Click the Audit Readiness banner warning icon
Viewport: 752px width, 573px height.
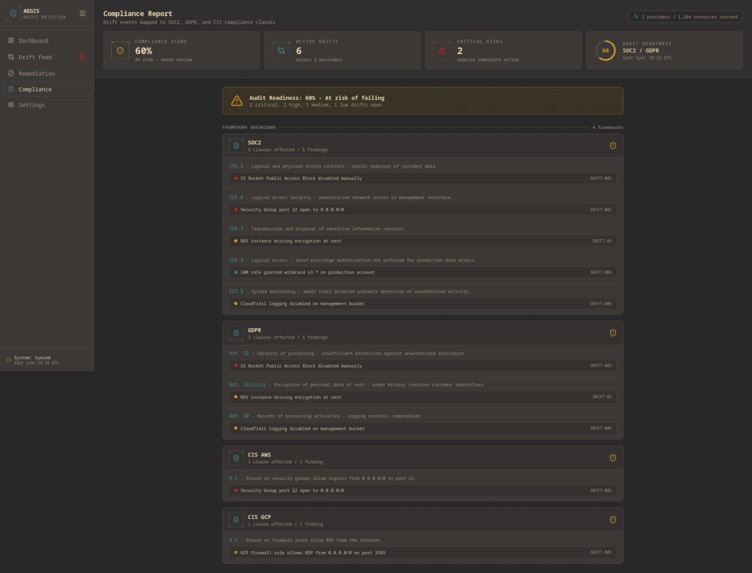pyautogui.click(x=237, y=101)
